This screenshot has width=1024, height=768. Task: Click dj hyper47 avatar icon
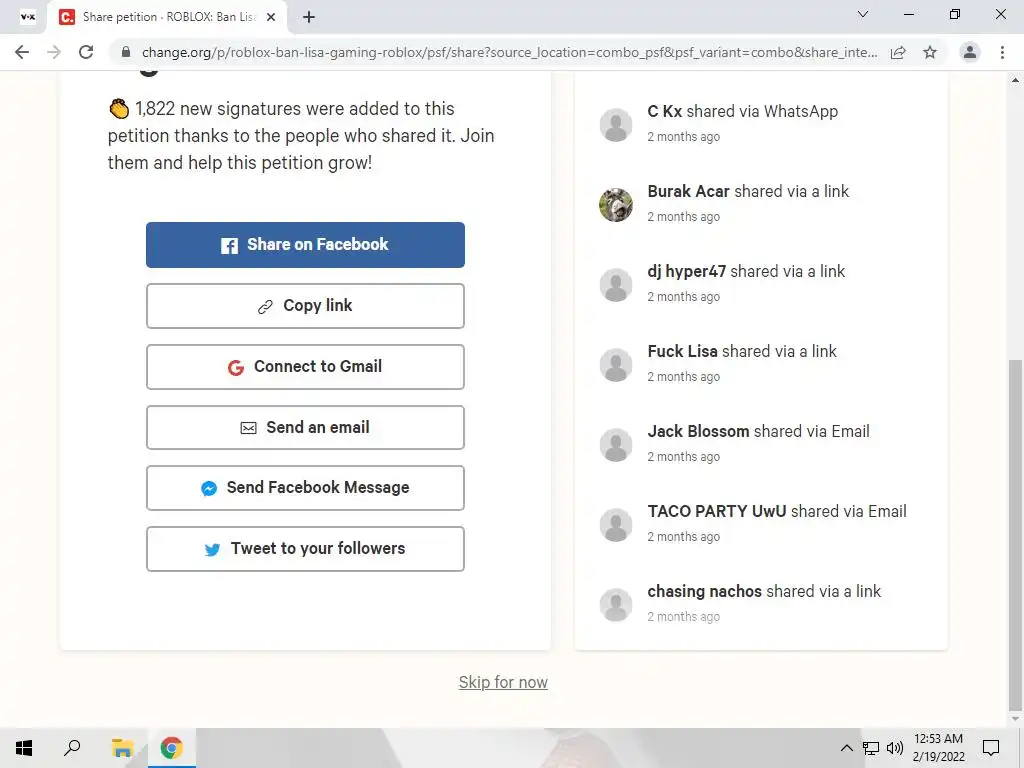(616, 285)
